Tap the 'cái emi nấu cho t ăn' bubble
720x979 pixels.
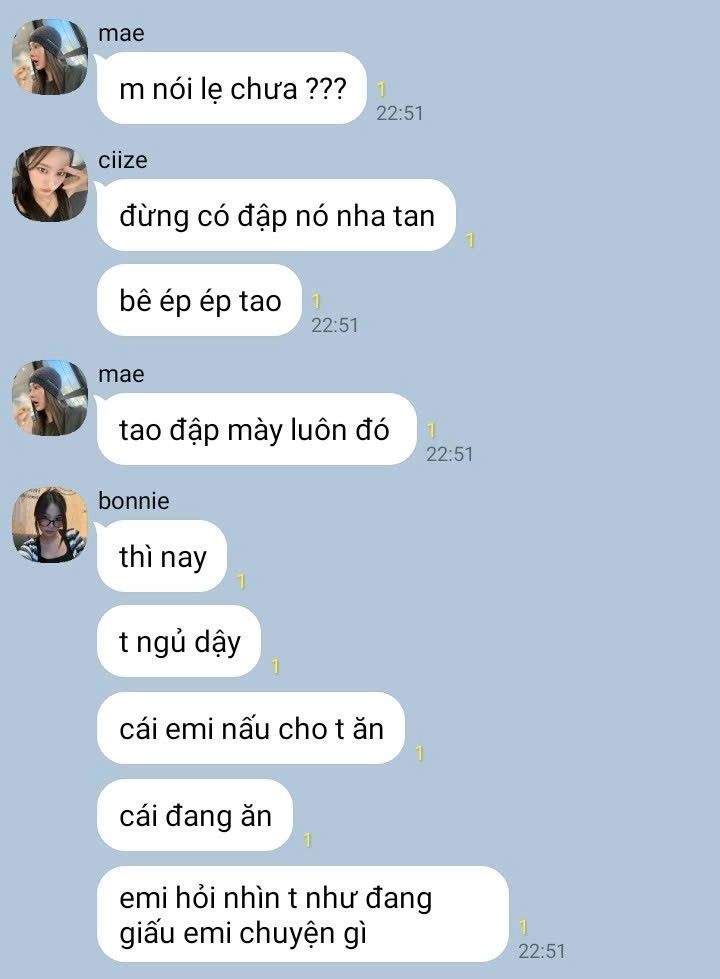point(251,728)
